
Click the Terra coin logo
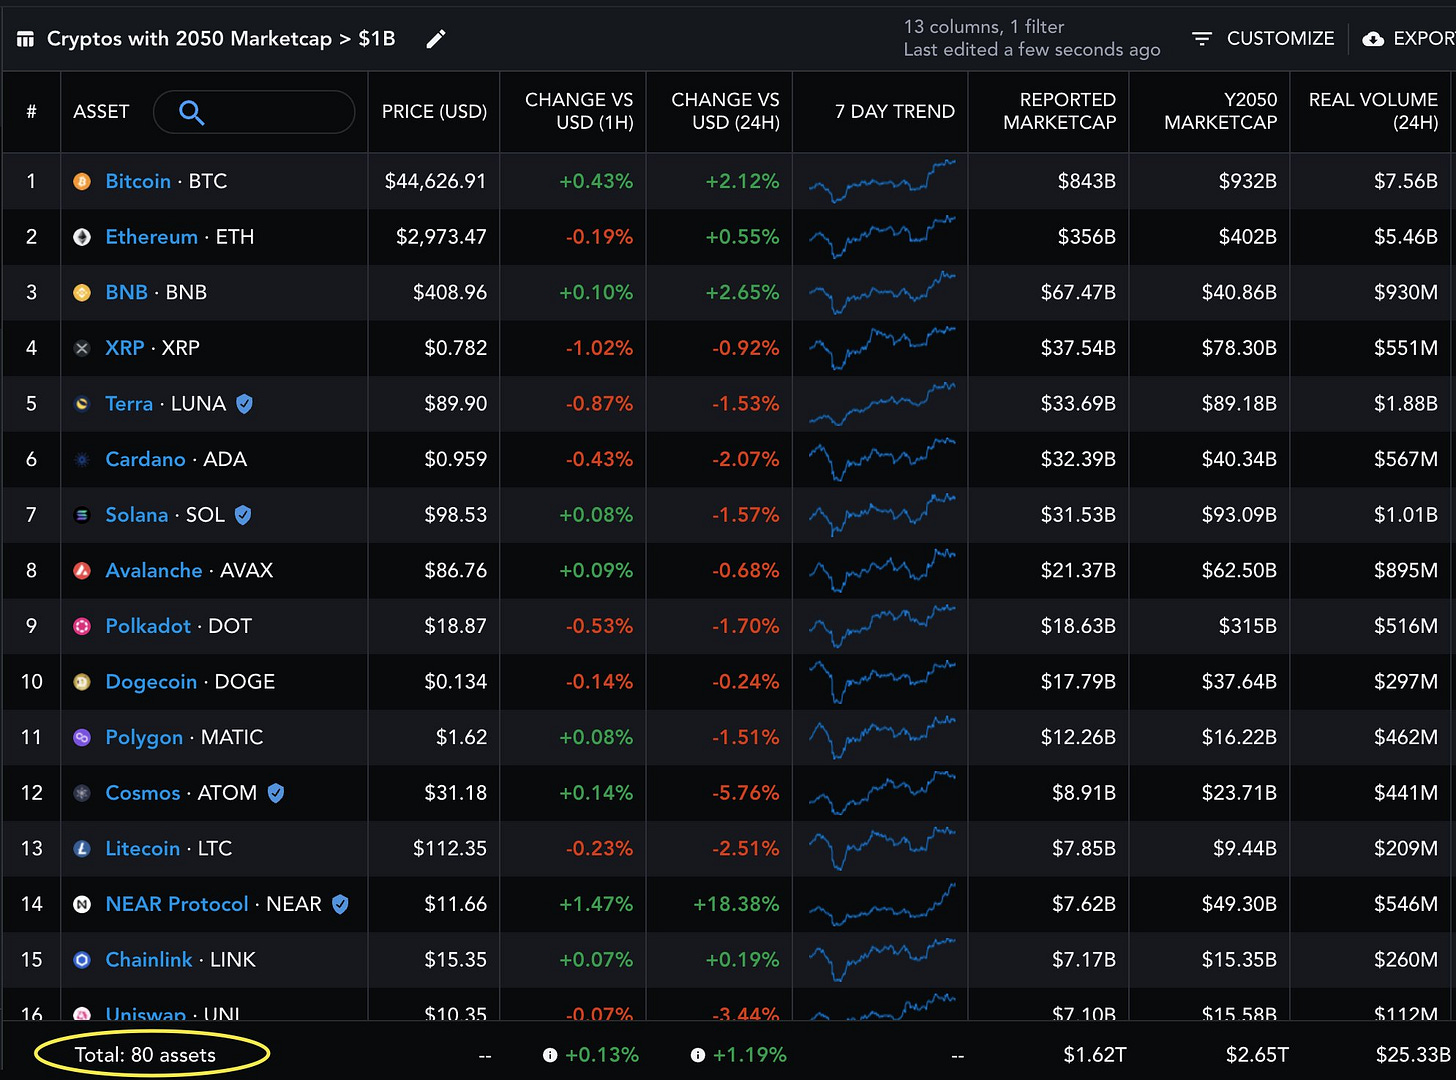pyautogui.click(x=82, y=404)
